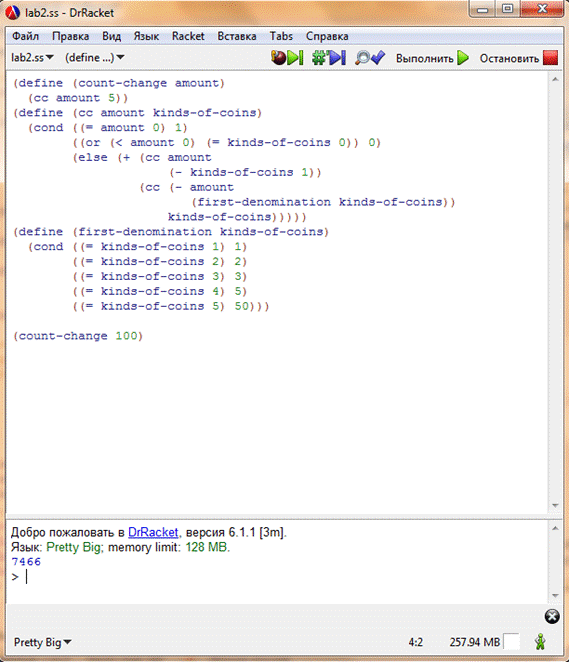Viewport: 569px width, 662px height.
Task: Expand the (define ...) definitions dropdown
Action: coord(94,57)
